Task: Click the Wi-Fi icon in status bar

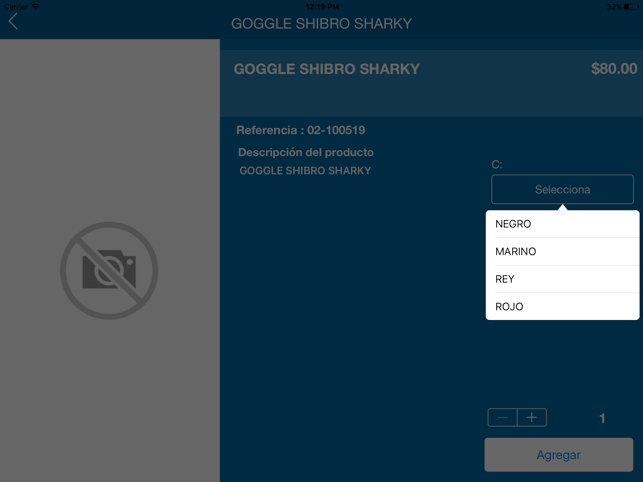Action: (x=35, y=7)
